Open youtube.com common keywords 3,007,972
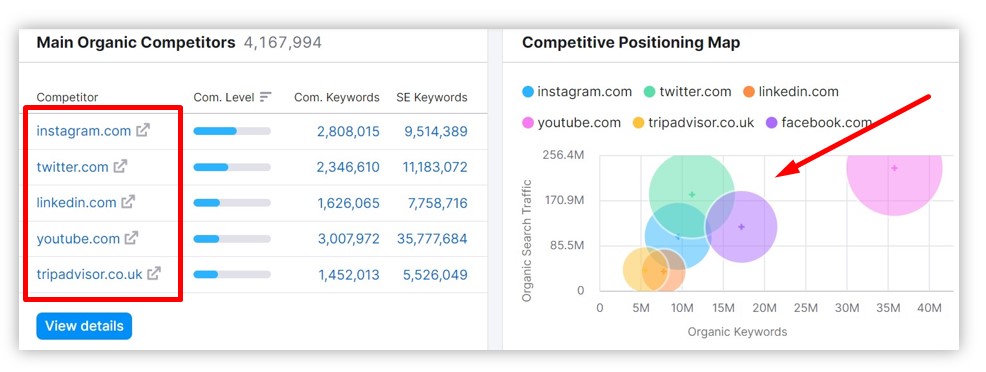 (x=348, y=239)
